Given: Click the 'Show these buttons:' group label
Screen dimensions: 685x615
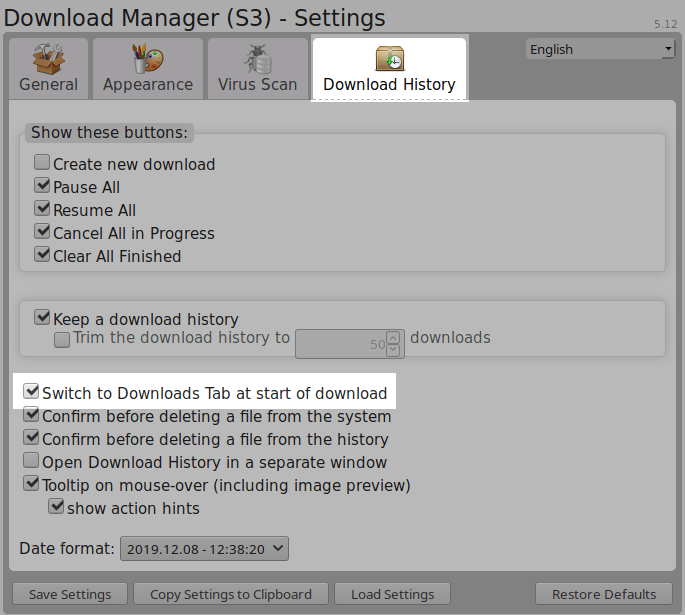Looking at the screenshot, I should coord(109,132).
